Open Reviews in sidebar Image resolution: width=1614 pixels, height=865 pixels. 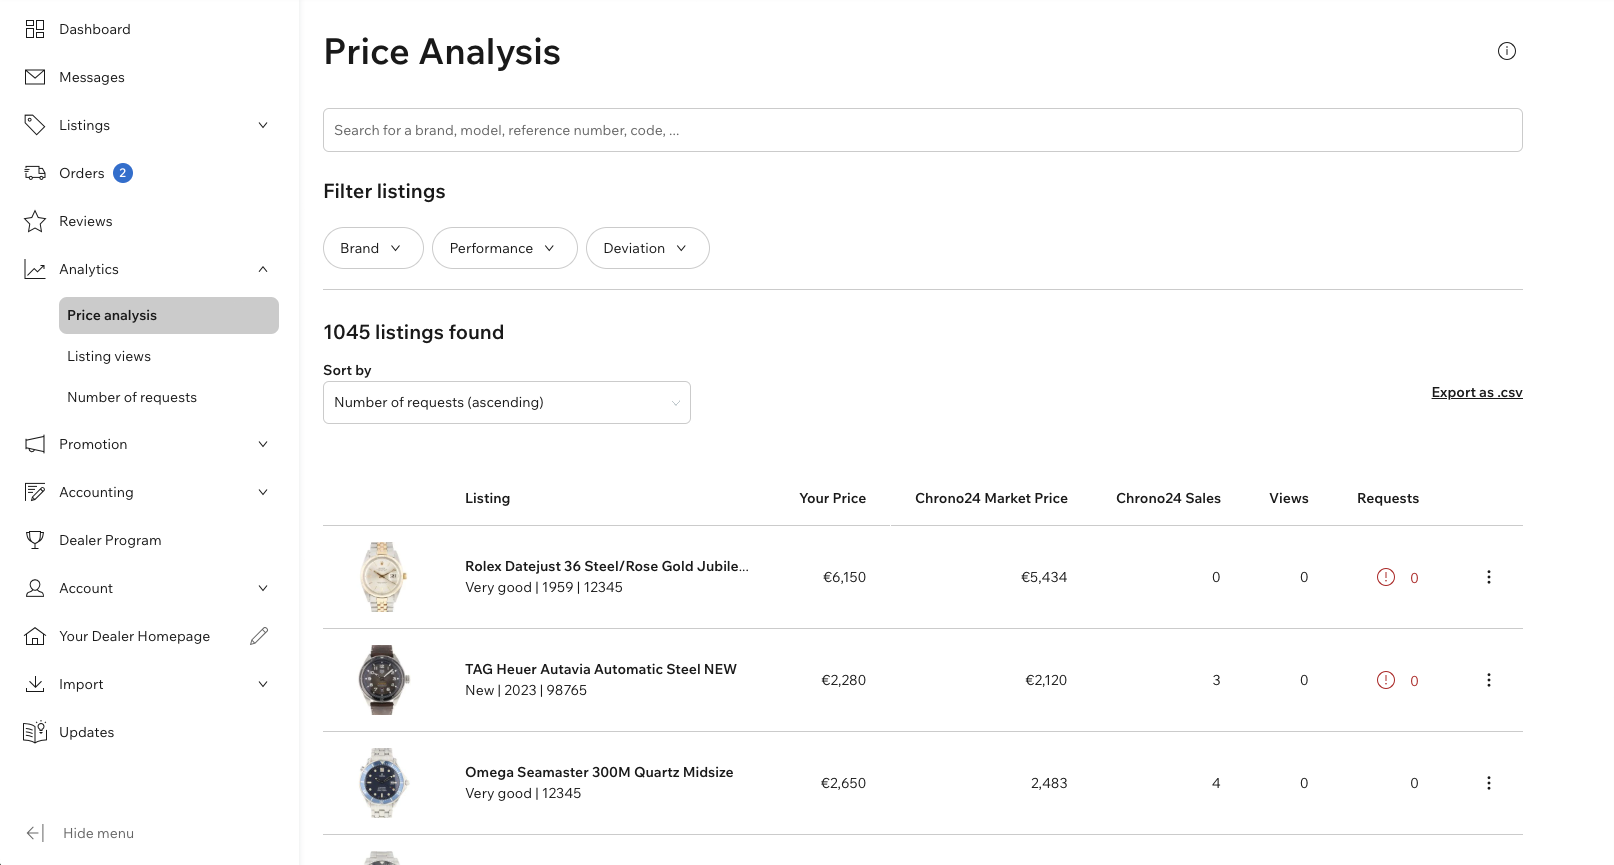86,221
